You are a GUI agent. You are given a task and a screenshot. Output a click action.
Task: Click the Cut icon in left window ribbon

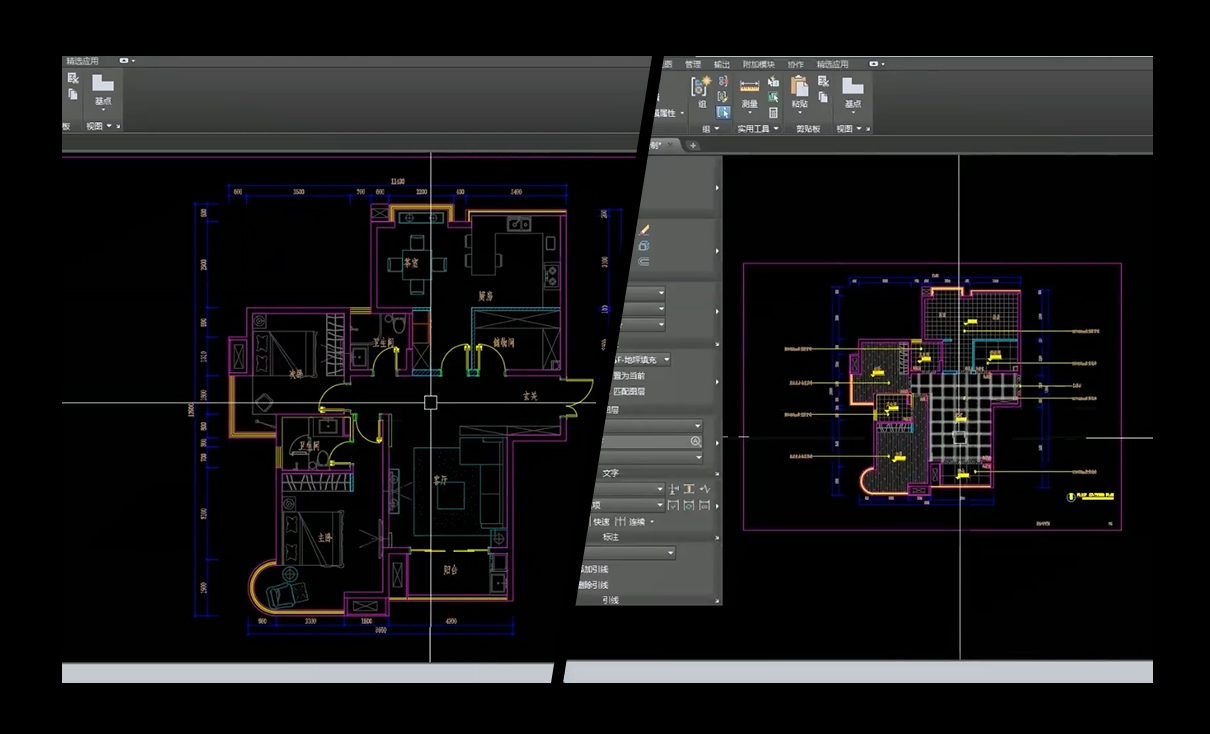point(73,78)
